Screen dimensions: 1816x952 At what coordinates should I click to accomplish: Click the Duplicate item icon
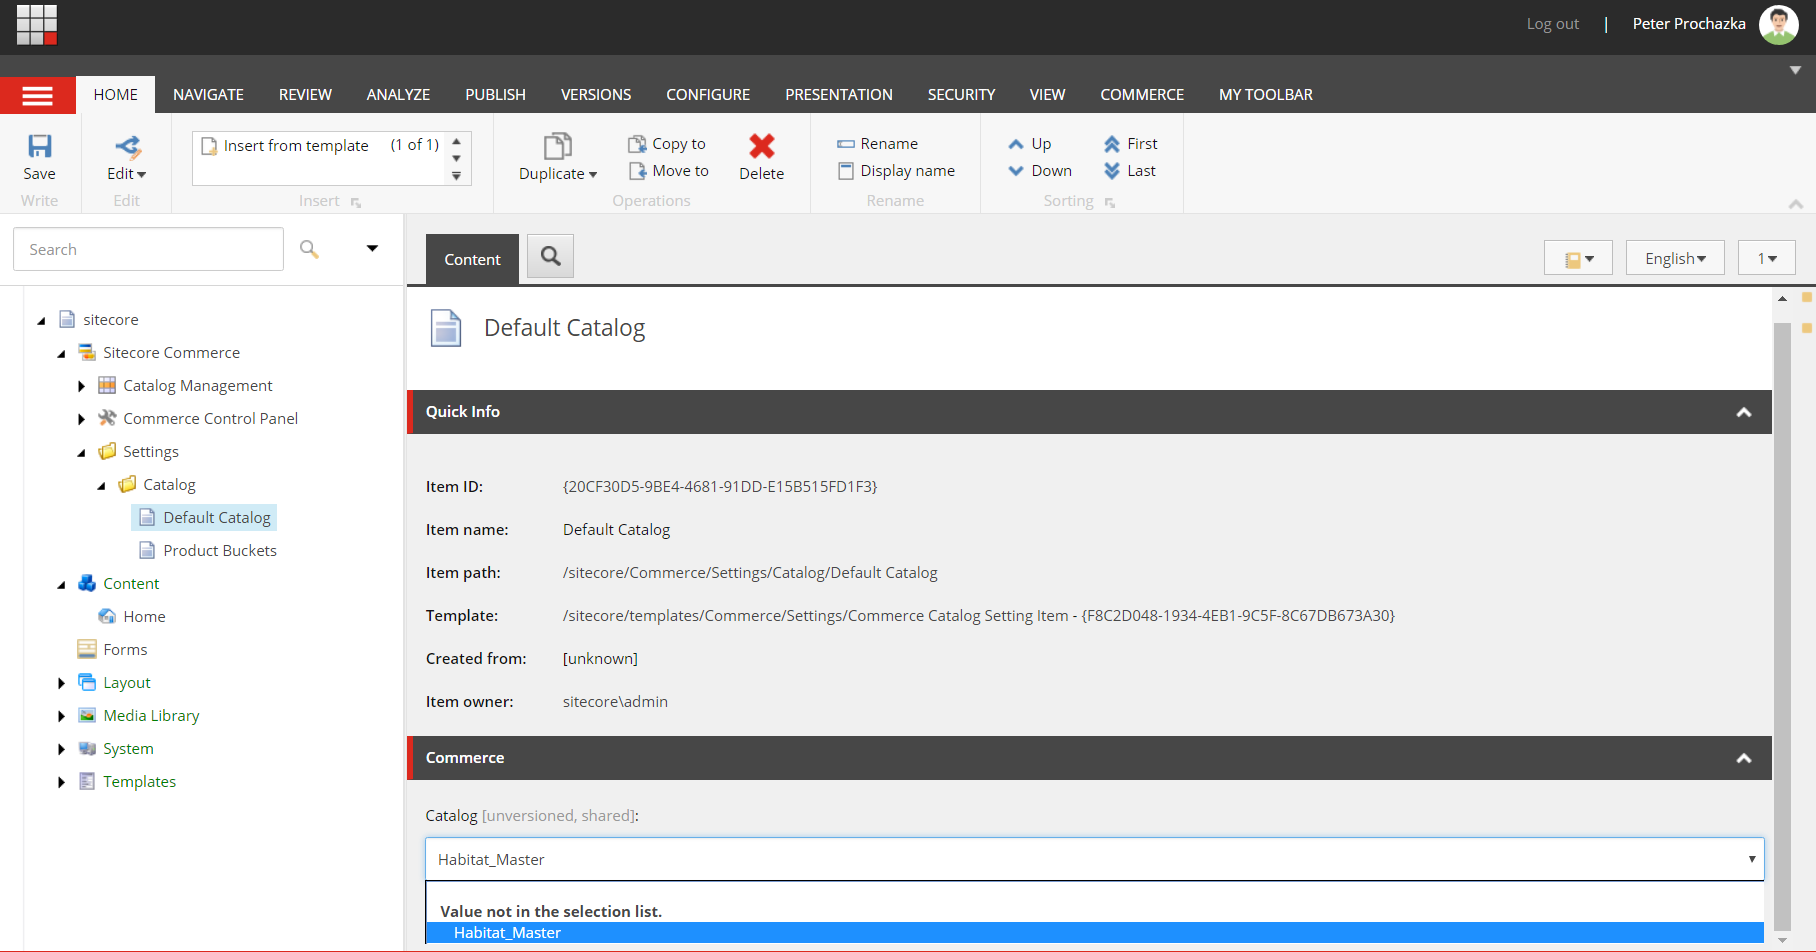pyautogui.click(x=557, y=146)
